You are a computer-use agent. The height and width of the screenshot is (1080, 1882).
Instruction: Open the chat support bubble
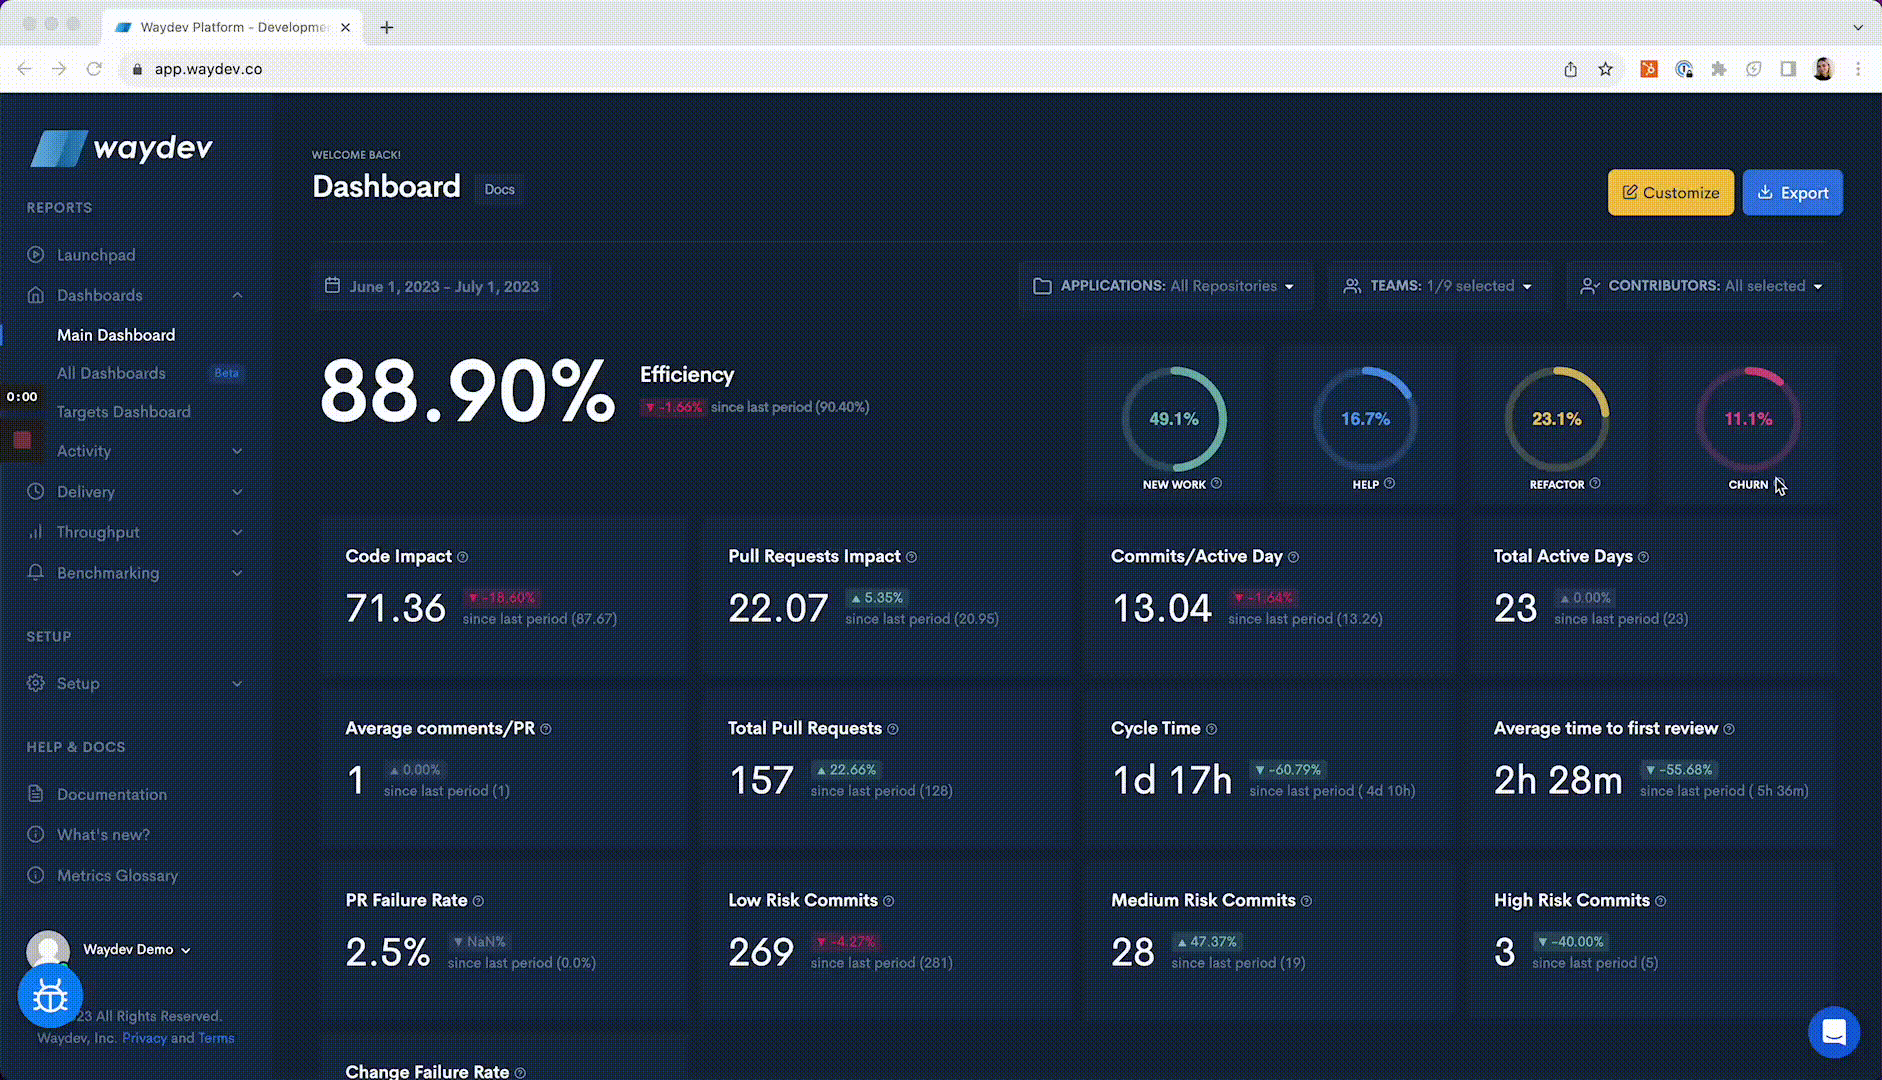(1833, 1032)
